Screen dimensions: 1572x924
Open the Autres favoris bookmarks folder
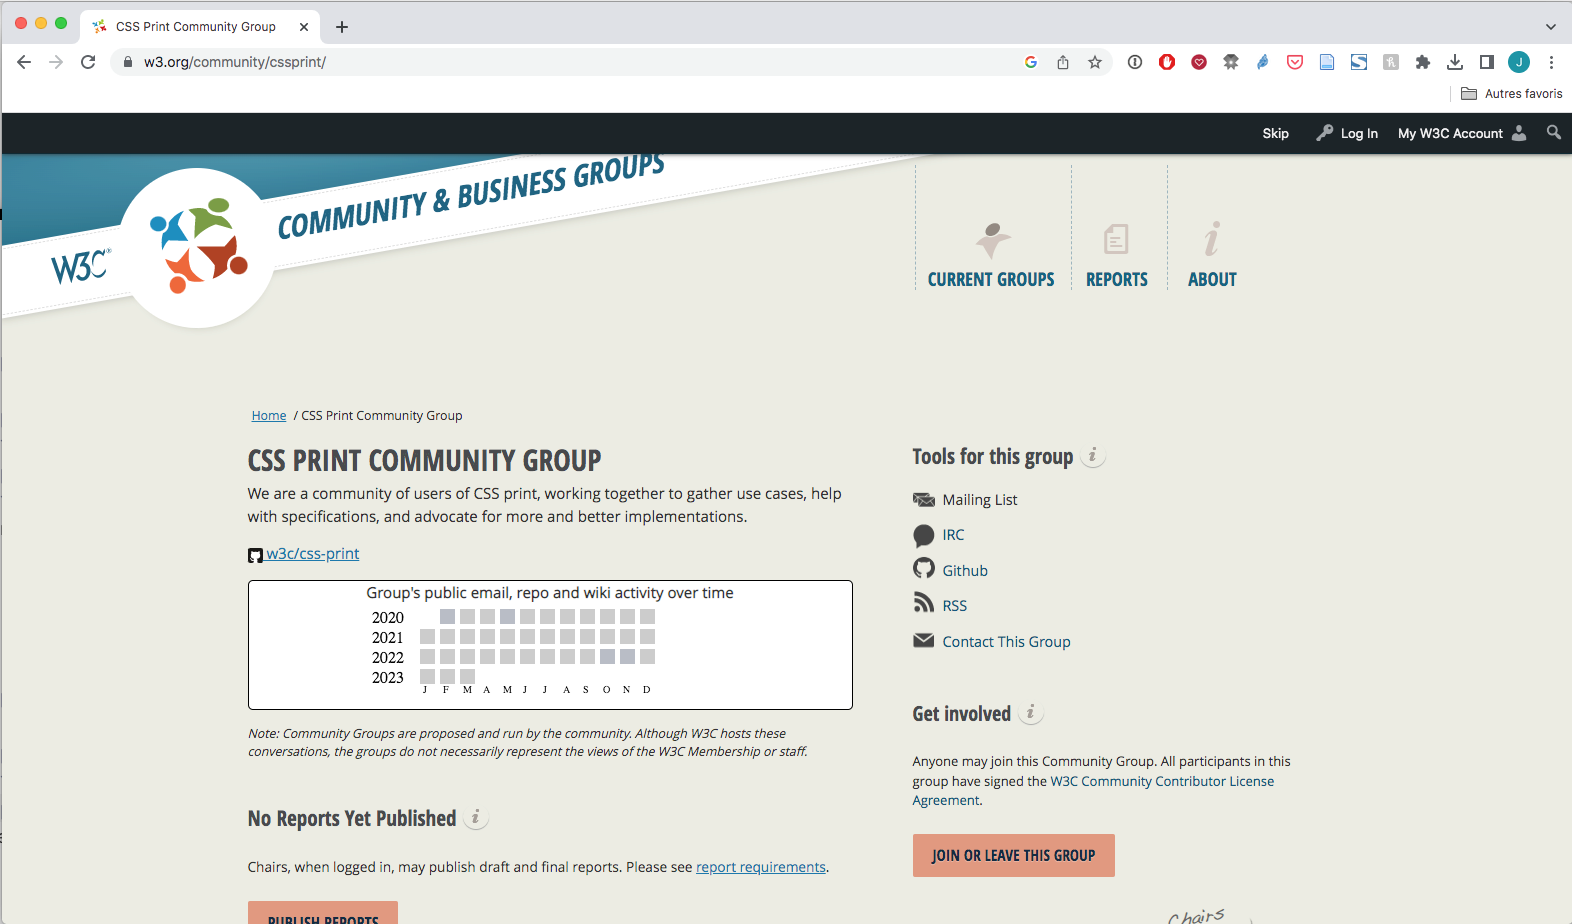click(x=1511, y=94)
